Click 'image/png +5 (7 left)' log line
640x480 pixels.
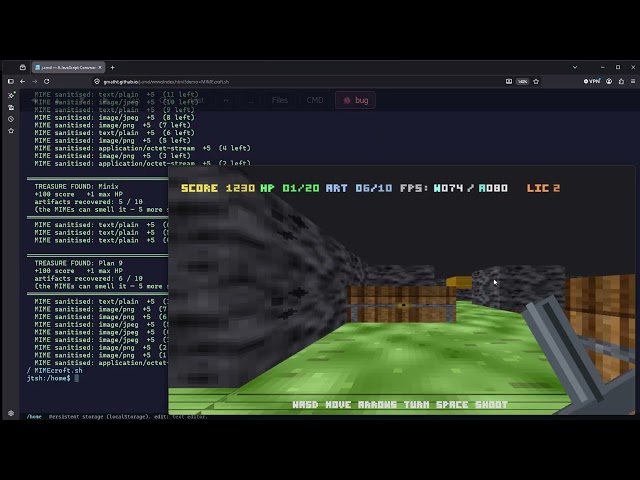pos(113,125)
